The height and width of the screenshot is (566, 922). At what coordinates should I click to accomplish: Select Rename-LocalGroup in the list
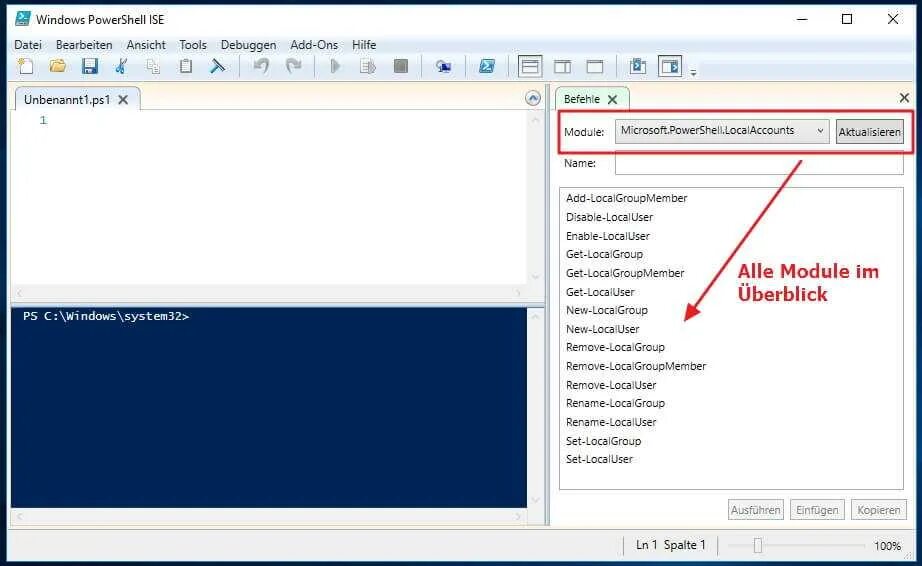[x=615, y=403]
